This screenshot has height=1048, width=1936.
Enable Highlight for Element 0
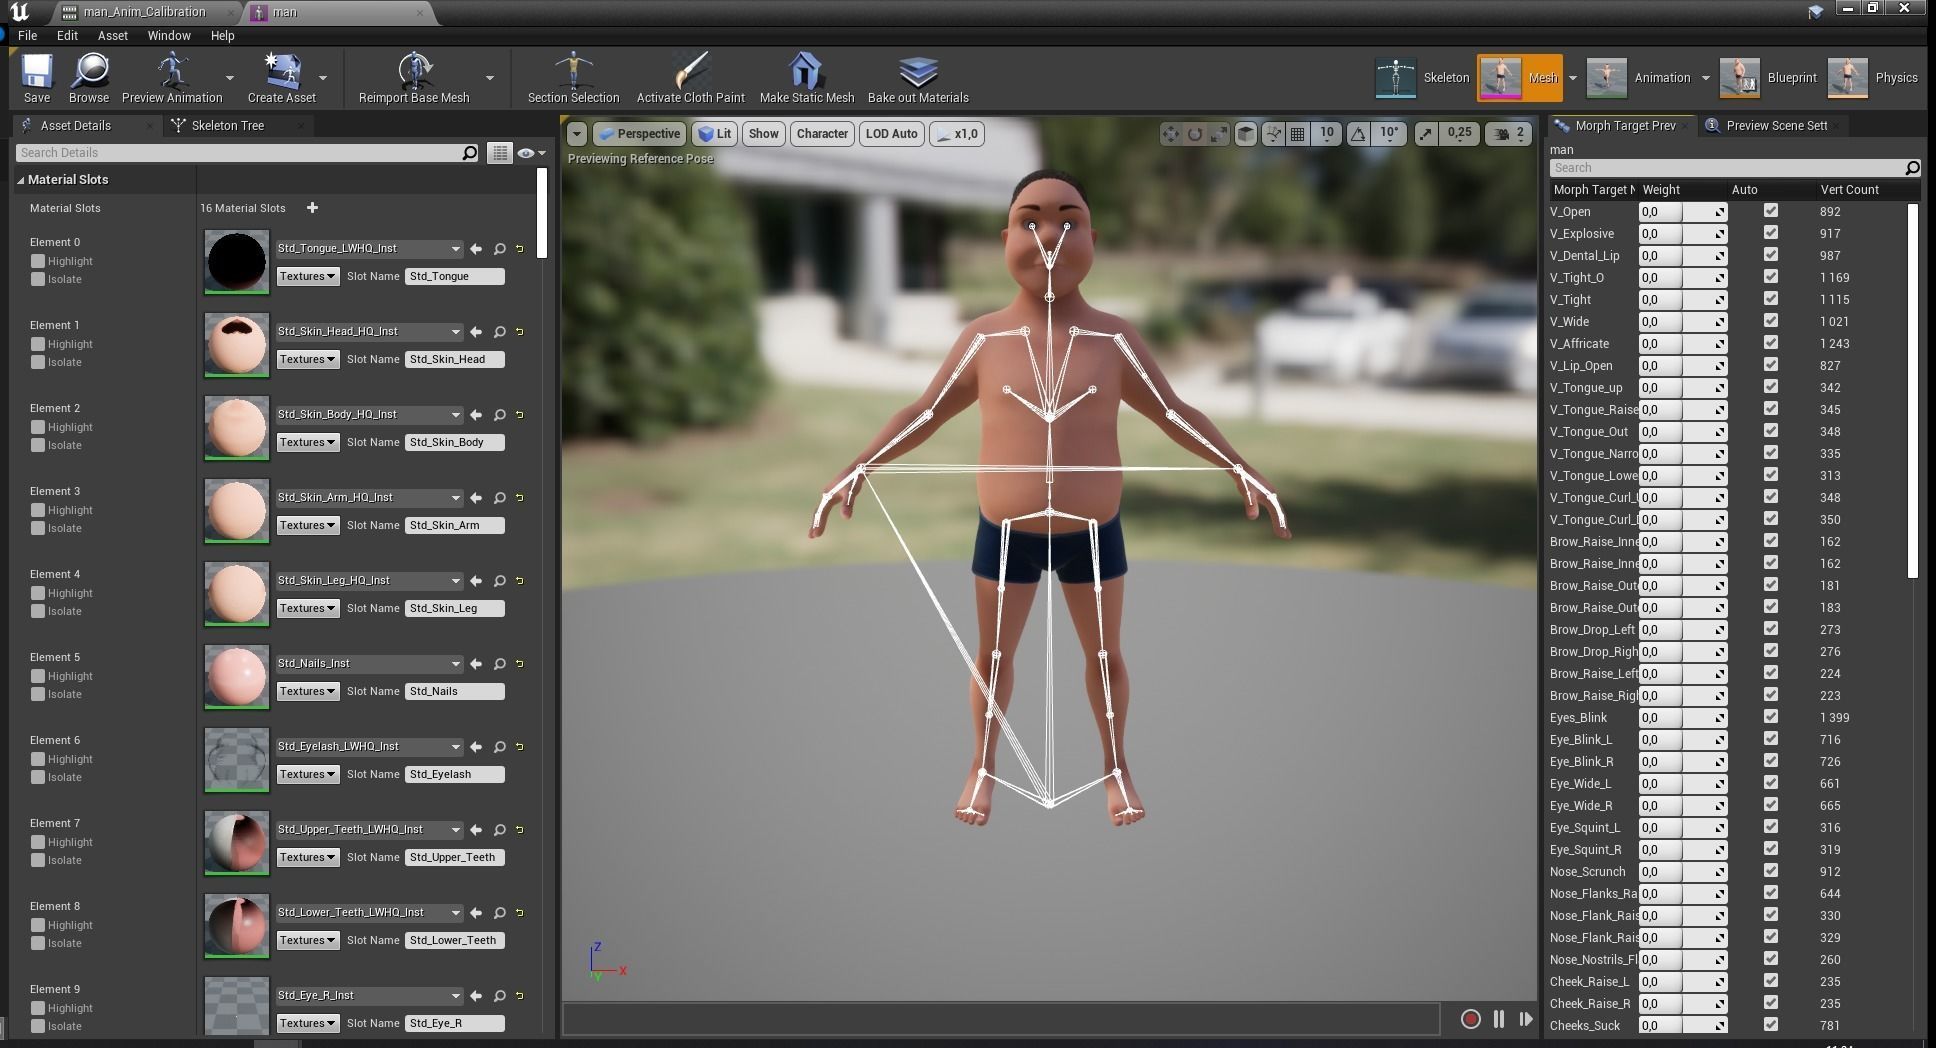pos(38,261)
